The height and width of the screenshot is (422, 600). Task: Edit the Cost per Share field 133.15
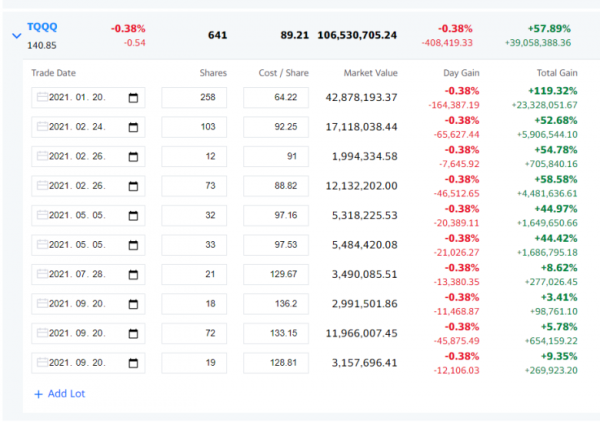pyautogui.click(x=276, y=333)
